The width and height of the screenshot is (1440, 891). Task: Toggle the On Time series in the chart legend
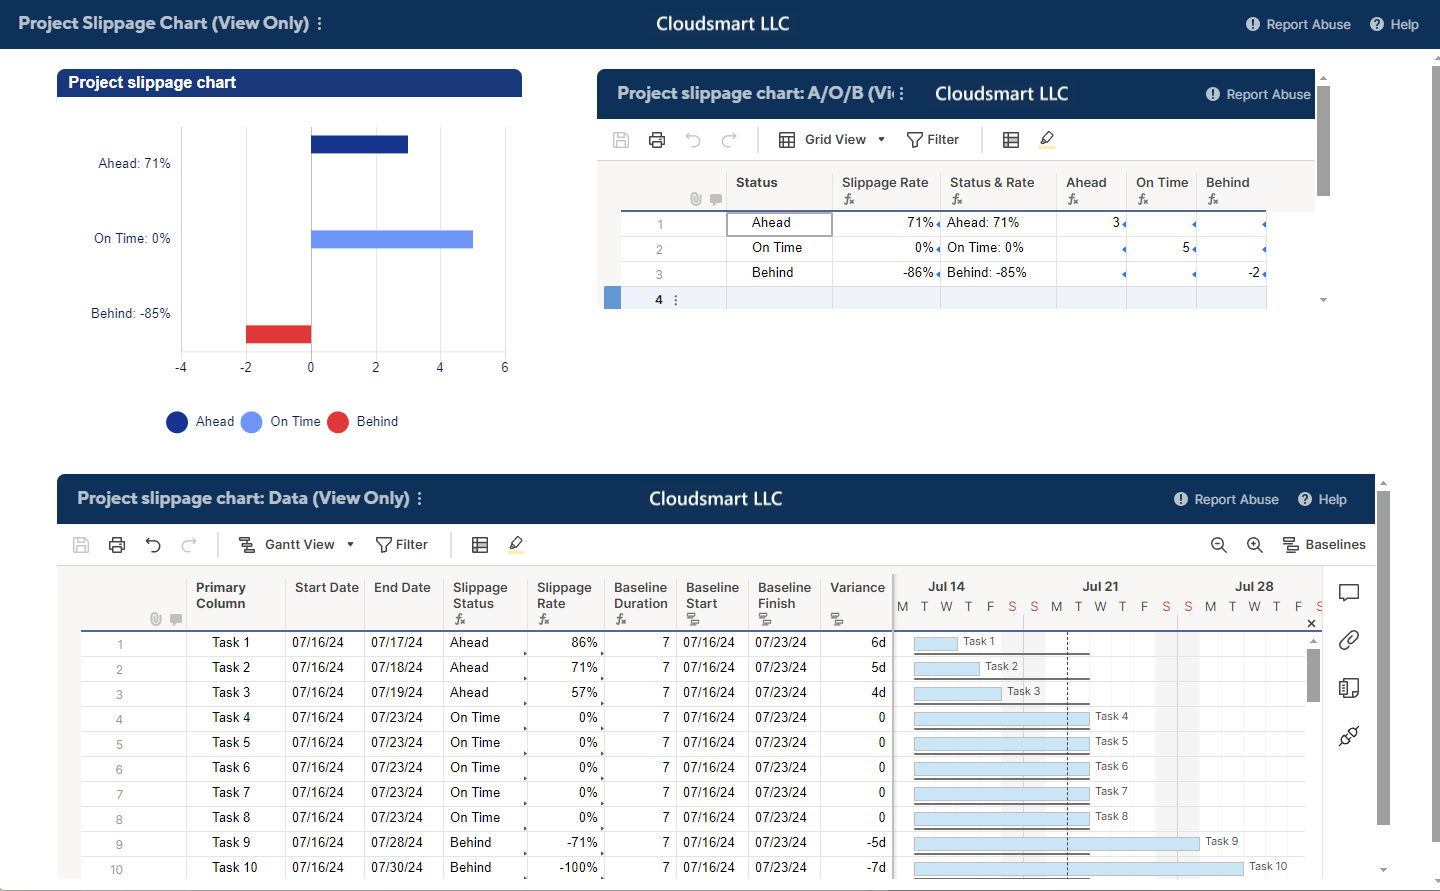tap(281, 422)
